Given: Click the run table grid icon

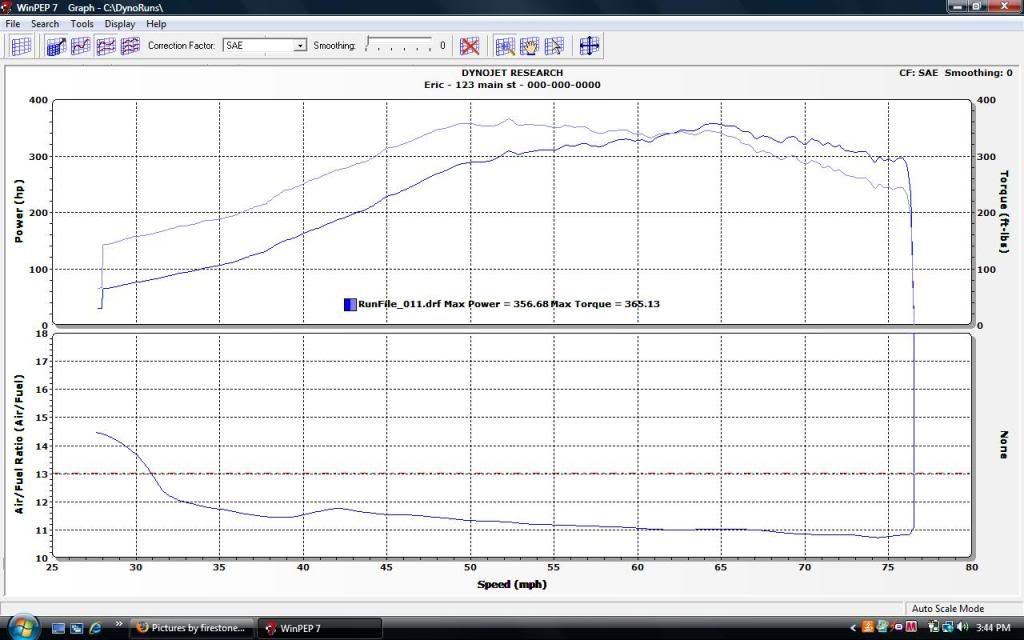Looking at the screenshot, I should coord(20,46).
